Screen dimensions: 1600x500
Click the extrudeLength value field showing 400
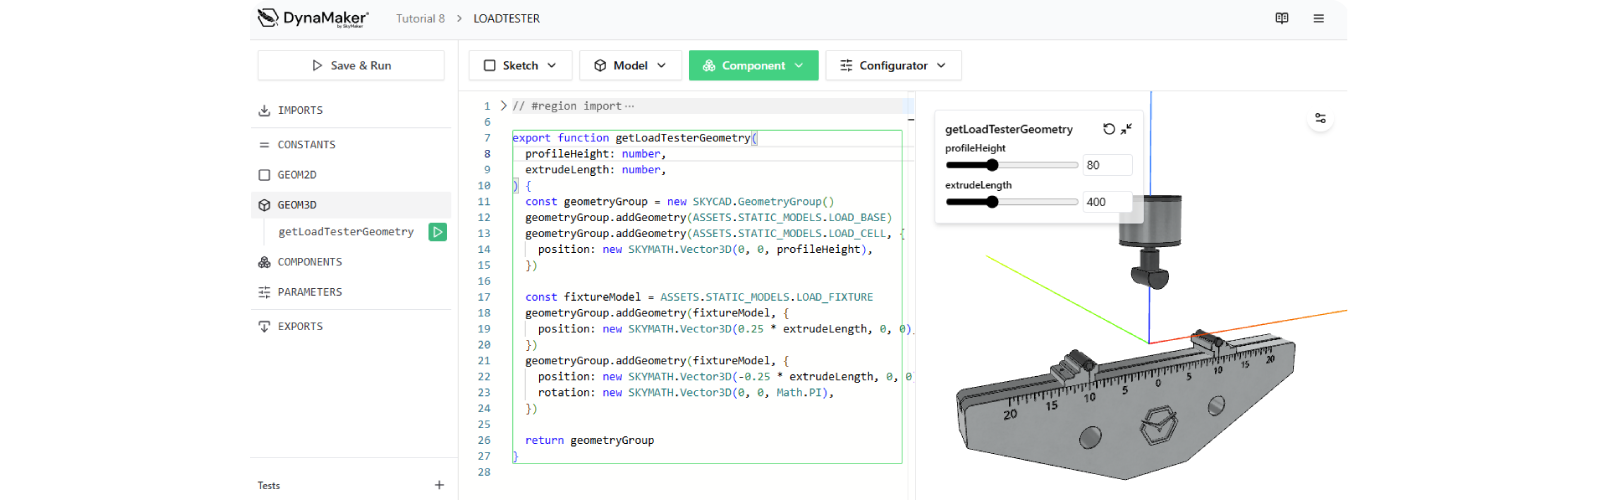[1106, 202]
